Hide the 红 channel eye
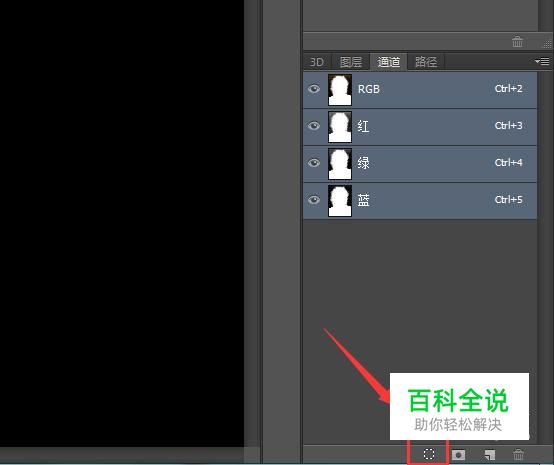Viewport: 554px width, 465px height. tap(314, 126)
